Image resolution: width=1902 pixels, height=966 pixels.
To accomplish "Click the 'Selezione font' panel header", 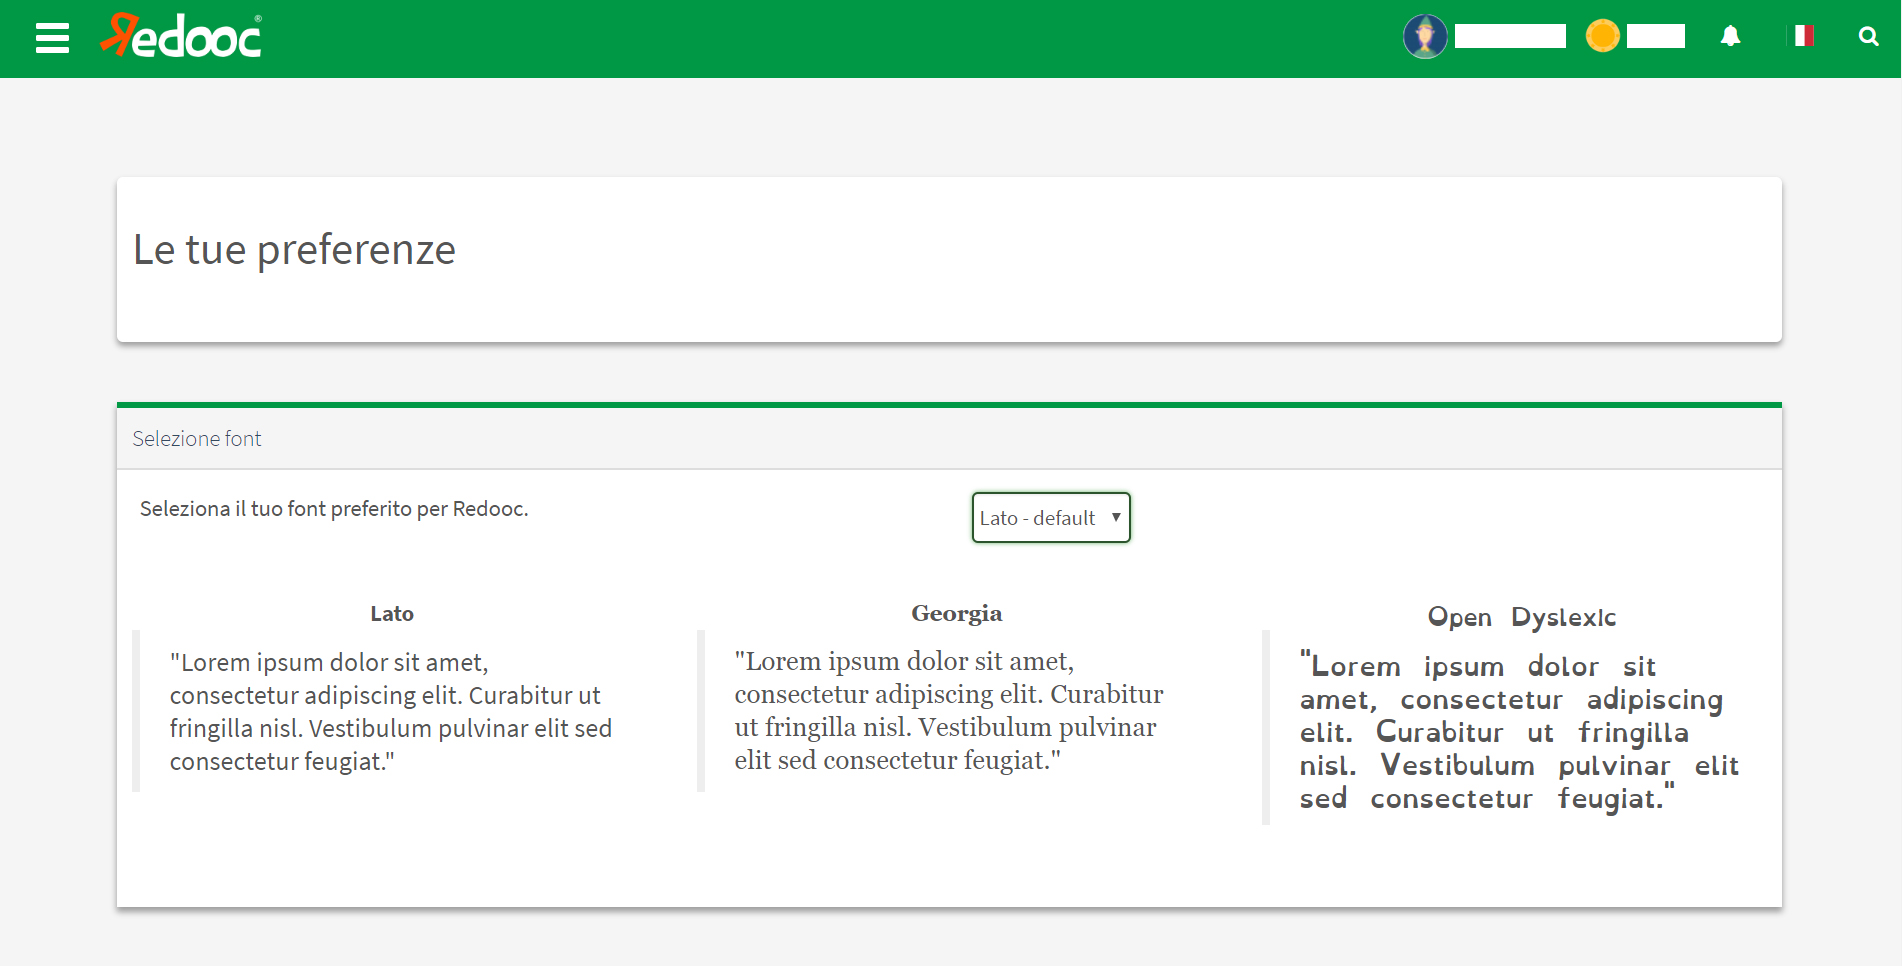I will 197,439.
